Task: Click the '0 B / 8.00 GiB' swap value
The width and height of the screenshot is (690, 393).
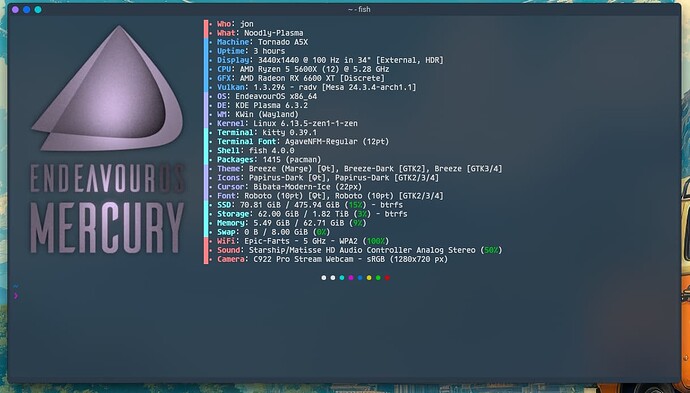Action: pyautogui.click(x=276, y=232)
